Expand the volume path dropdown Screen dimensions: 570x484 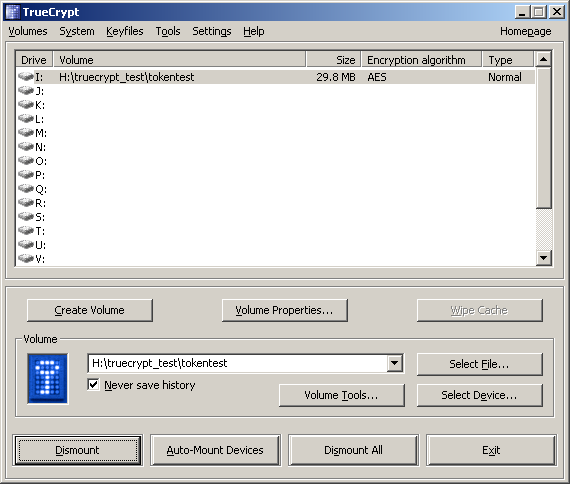pos(395,363)
